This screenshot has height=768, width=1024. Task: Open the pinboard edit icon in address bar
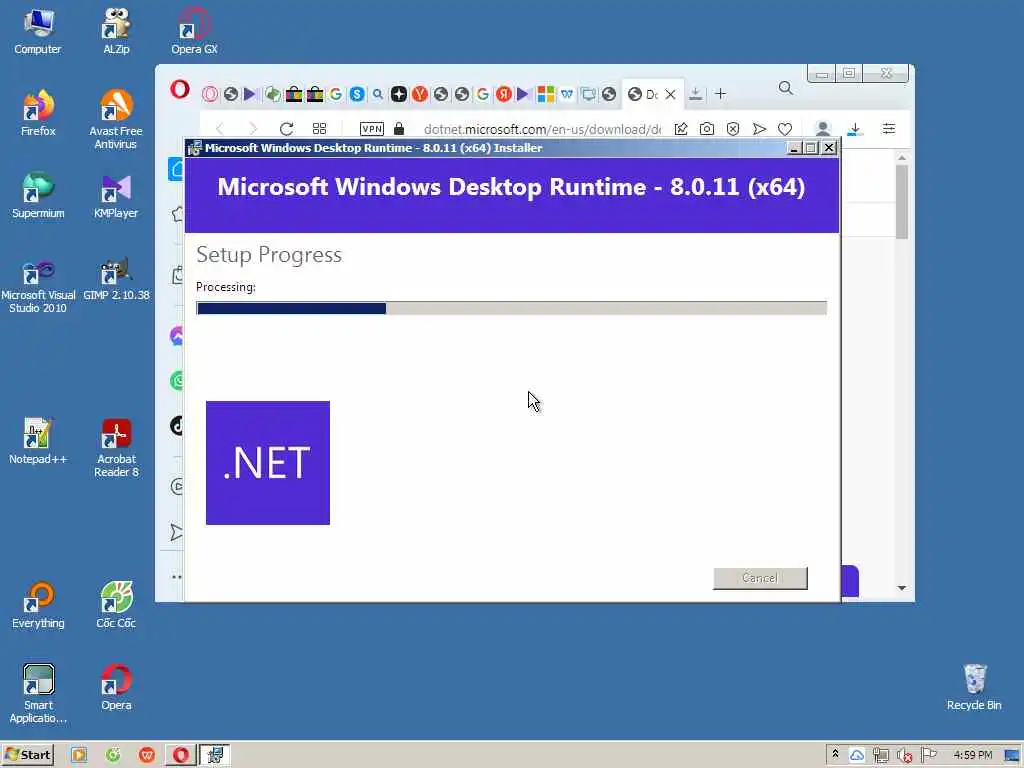pos(680,129)
